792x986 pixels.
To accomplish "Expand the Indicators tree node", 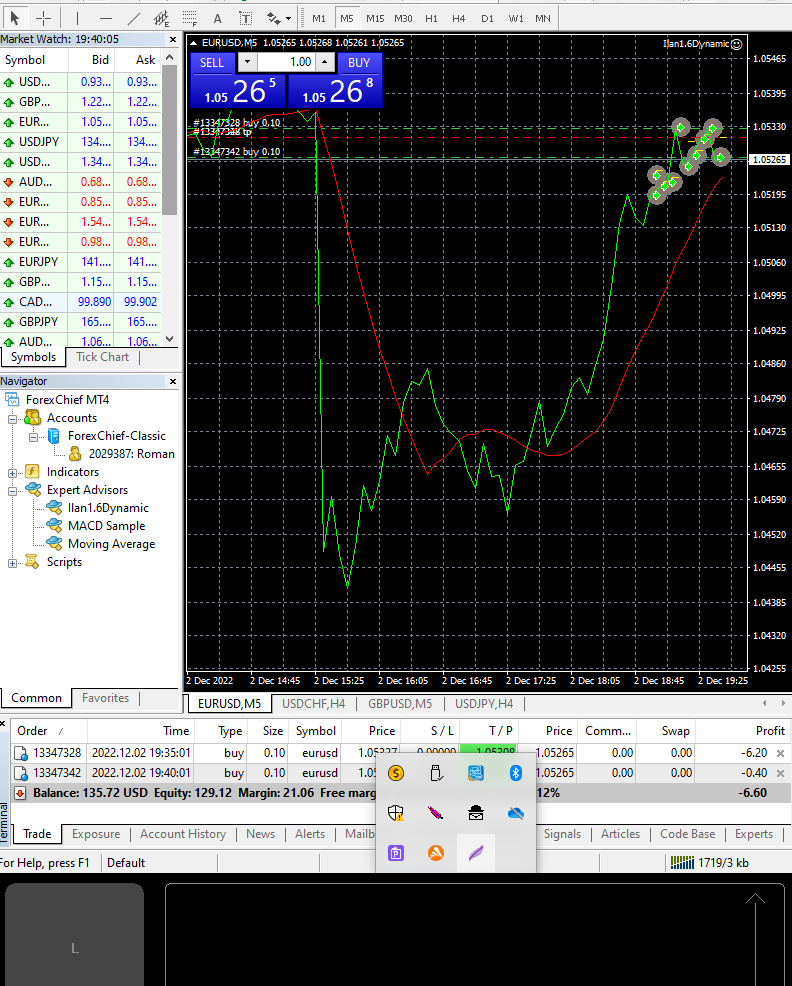I will pos(13,472).
